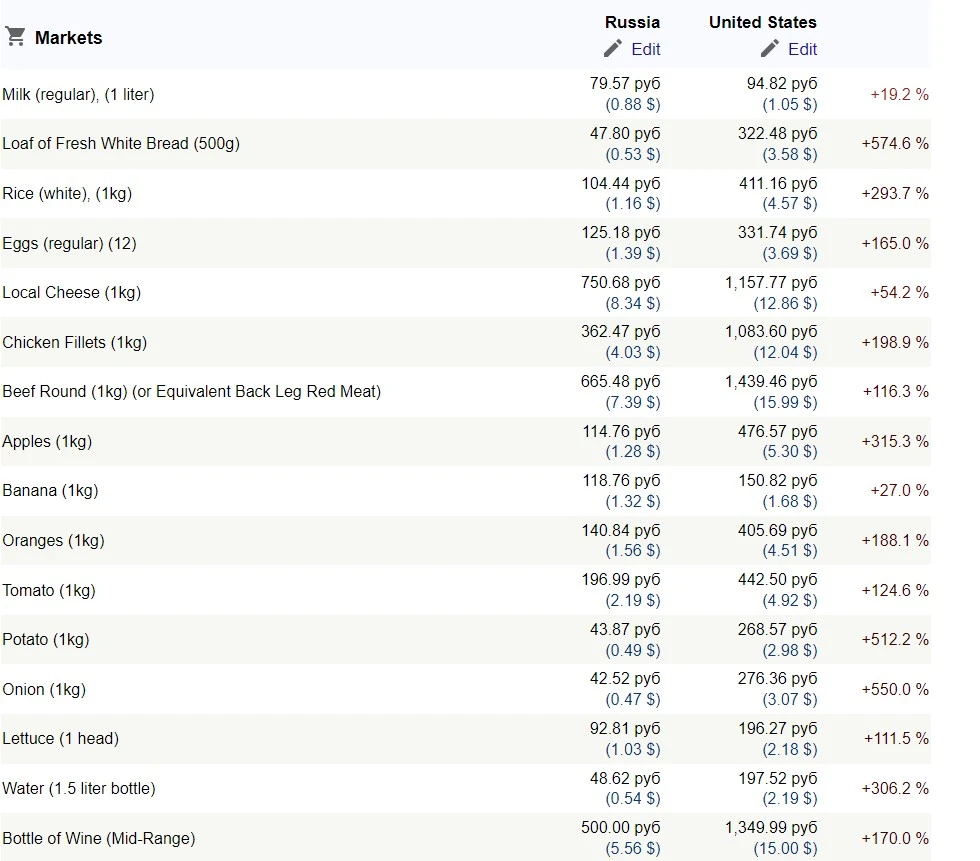Screen dimensions: 980x861
Task: Click the 125.18 руб eggs price
Action: click(621, 233)
